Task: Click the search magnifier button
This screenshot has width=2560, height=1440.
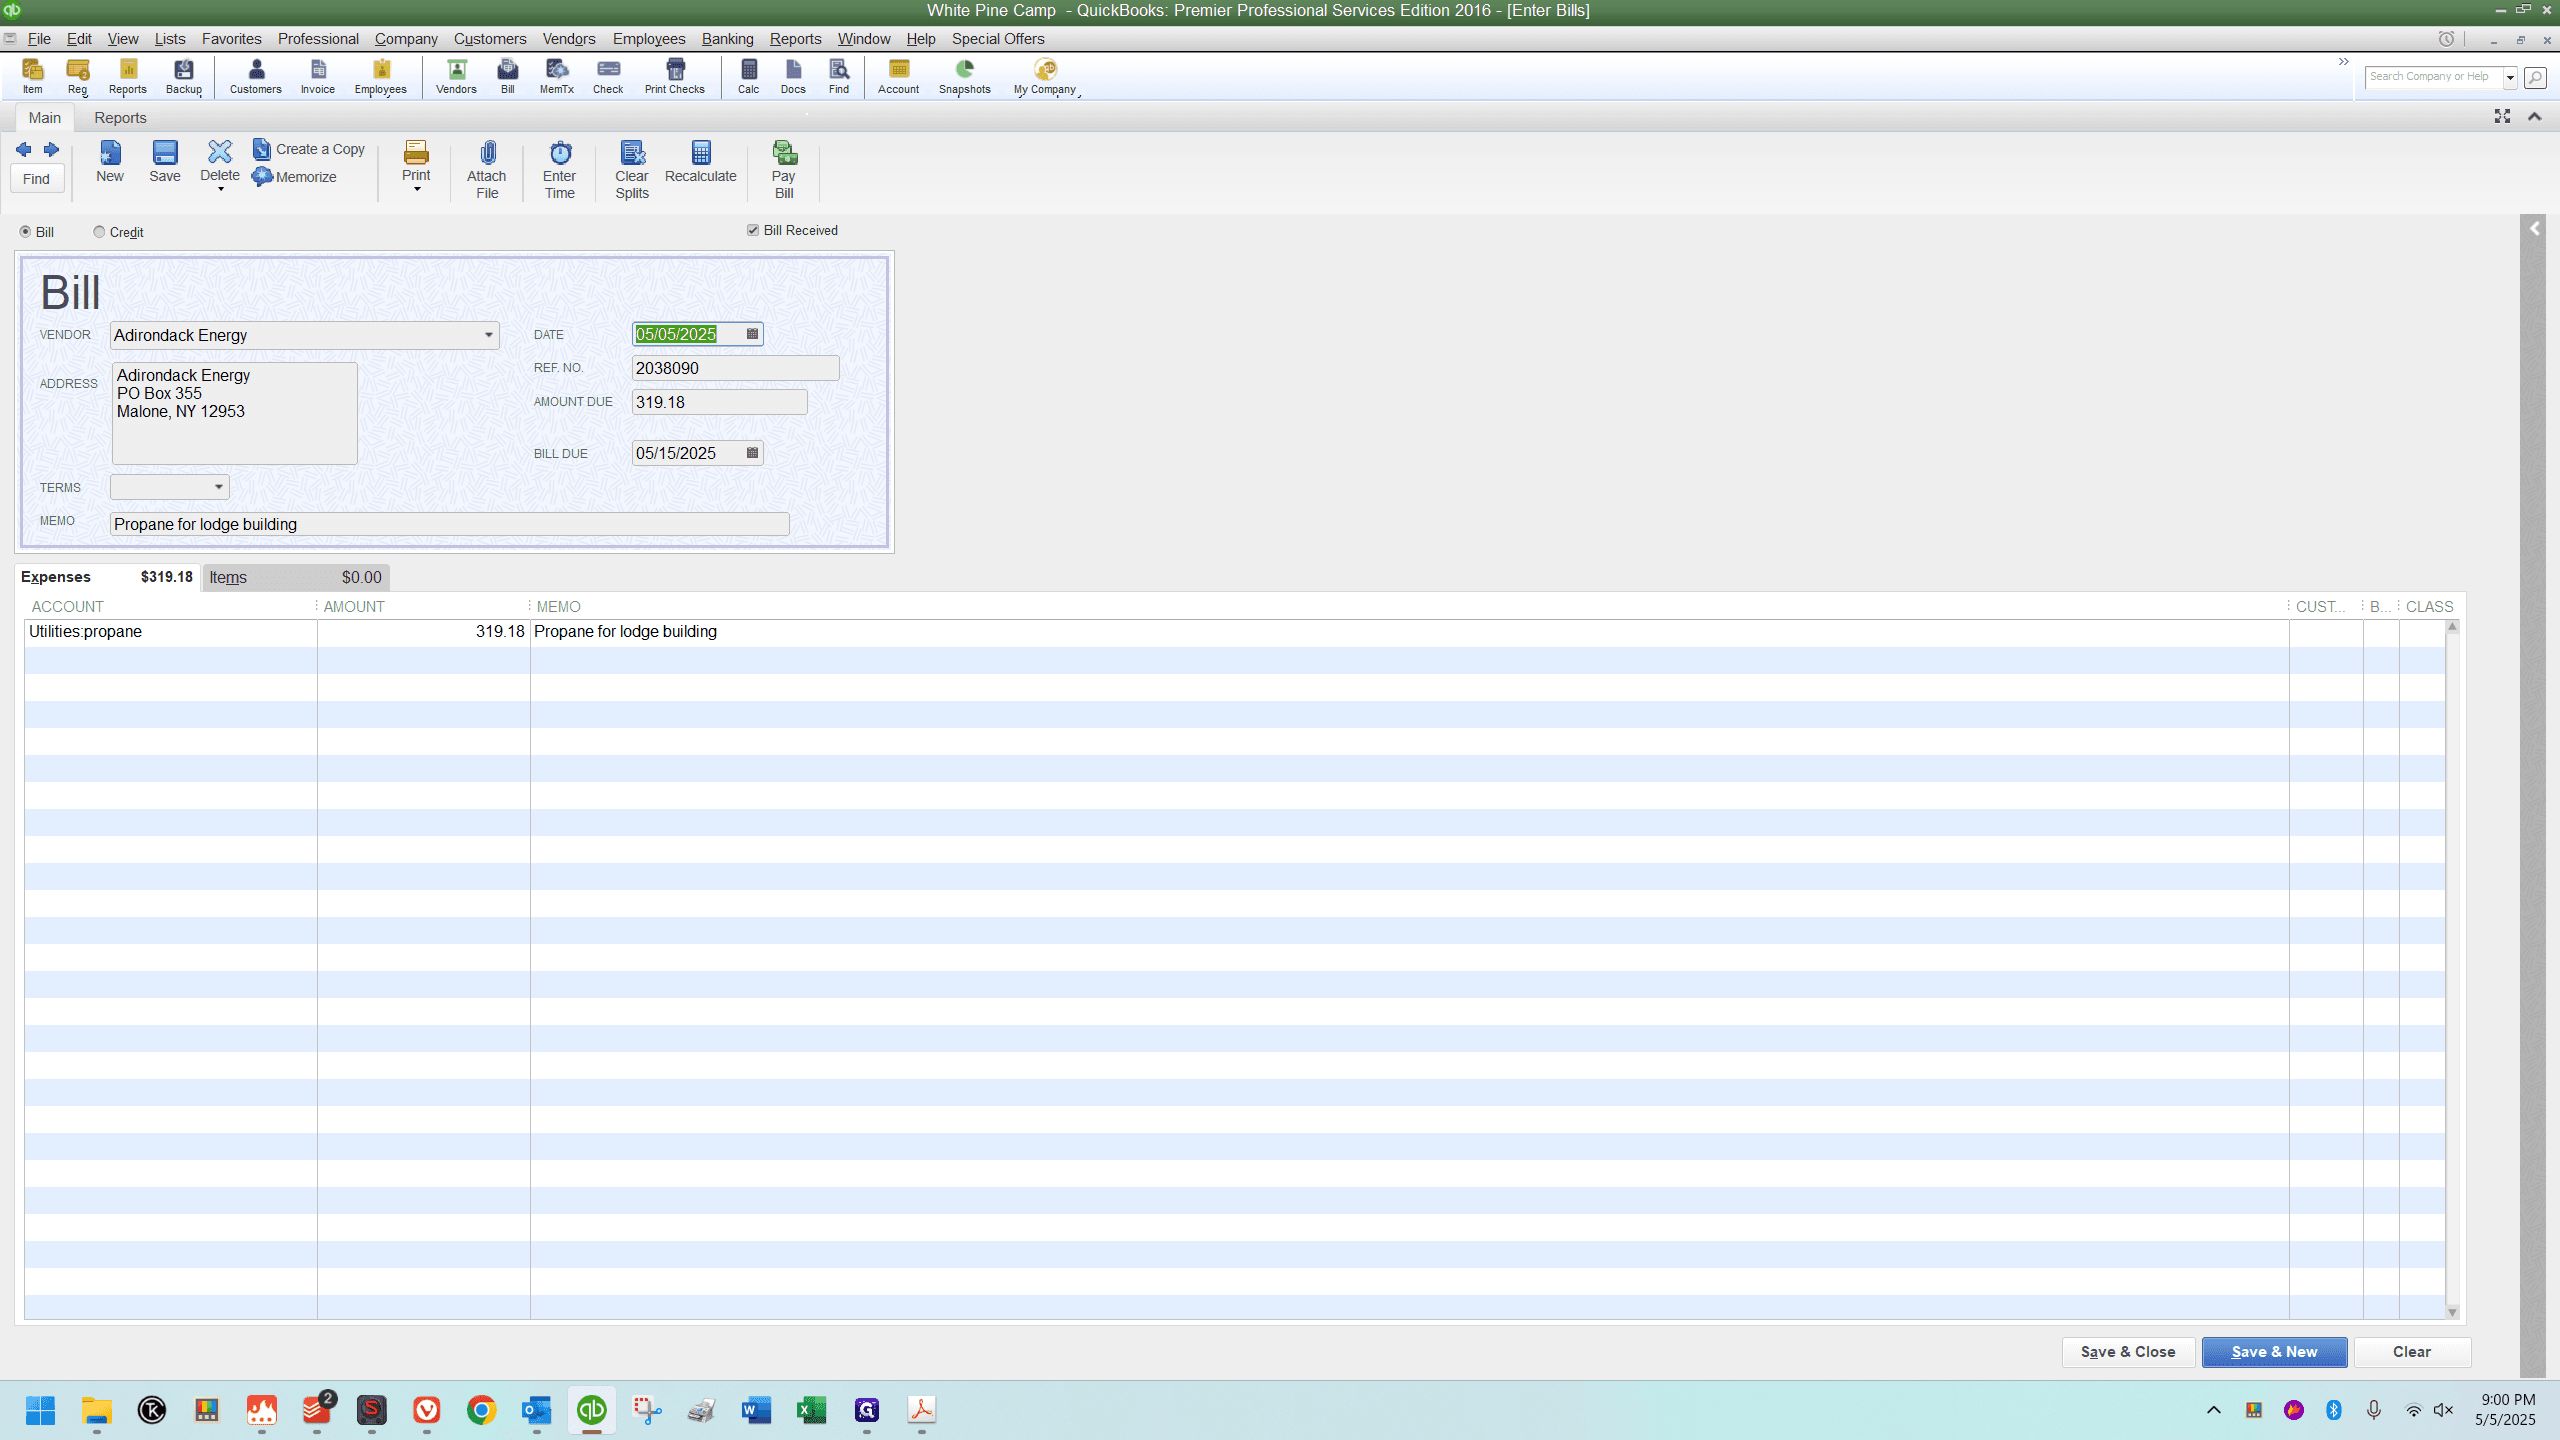Action: tap(2535, 77)
